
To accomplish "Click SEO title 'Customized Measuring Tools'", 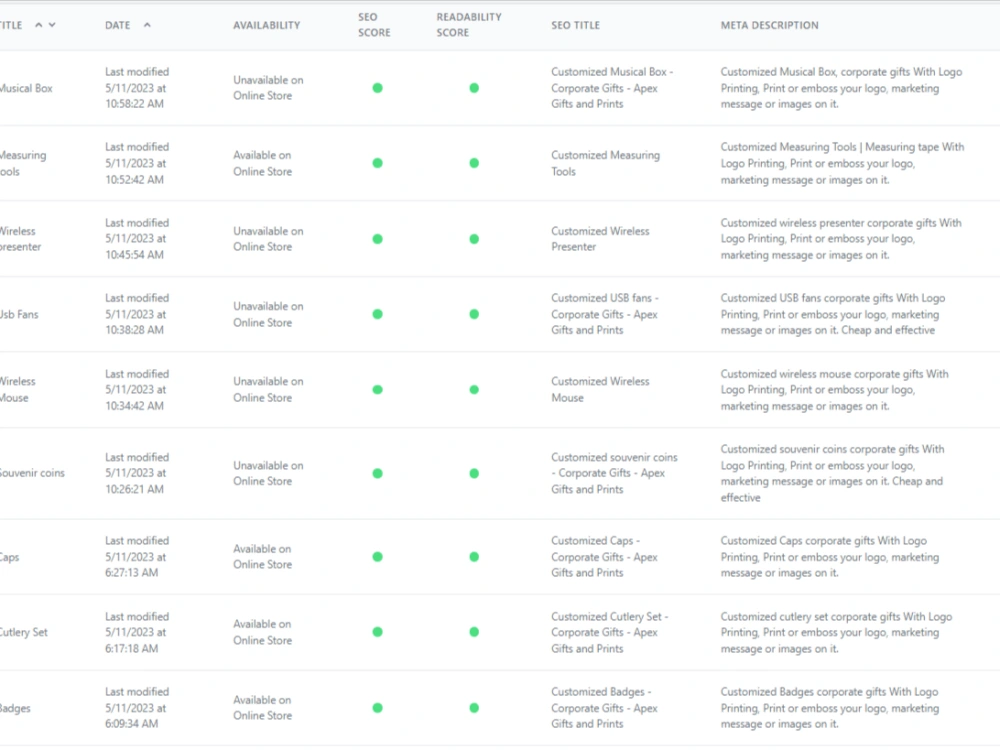I will (605, 163).
